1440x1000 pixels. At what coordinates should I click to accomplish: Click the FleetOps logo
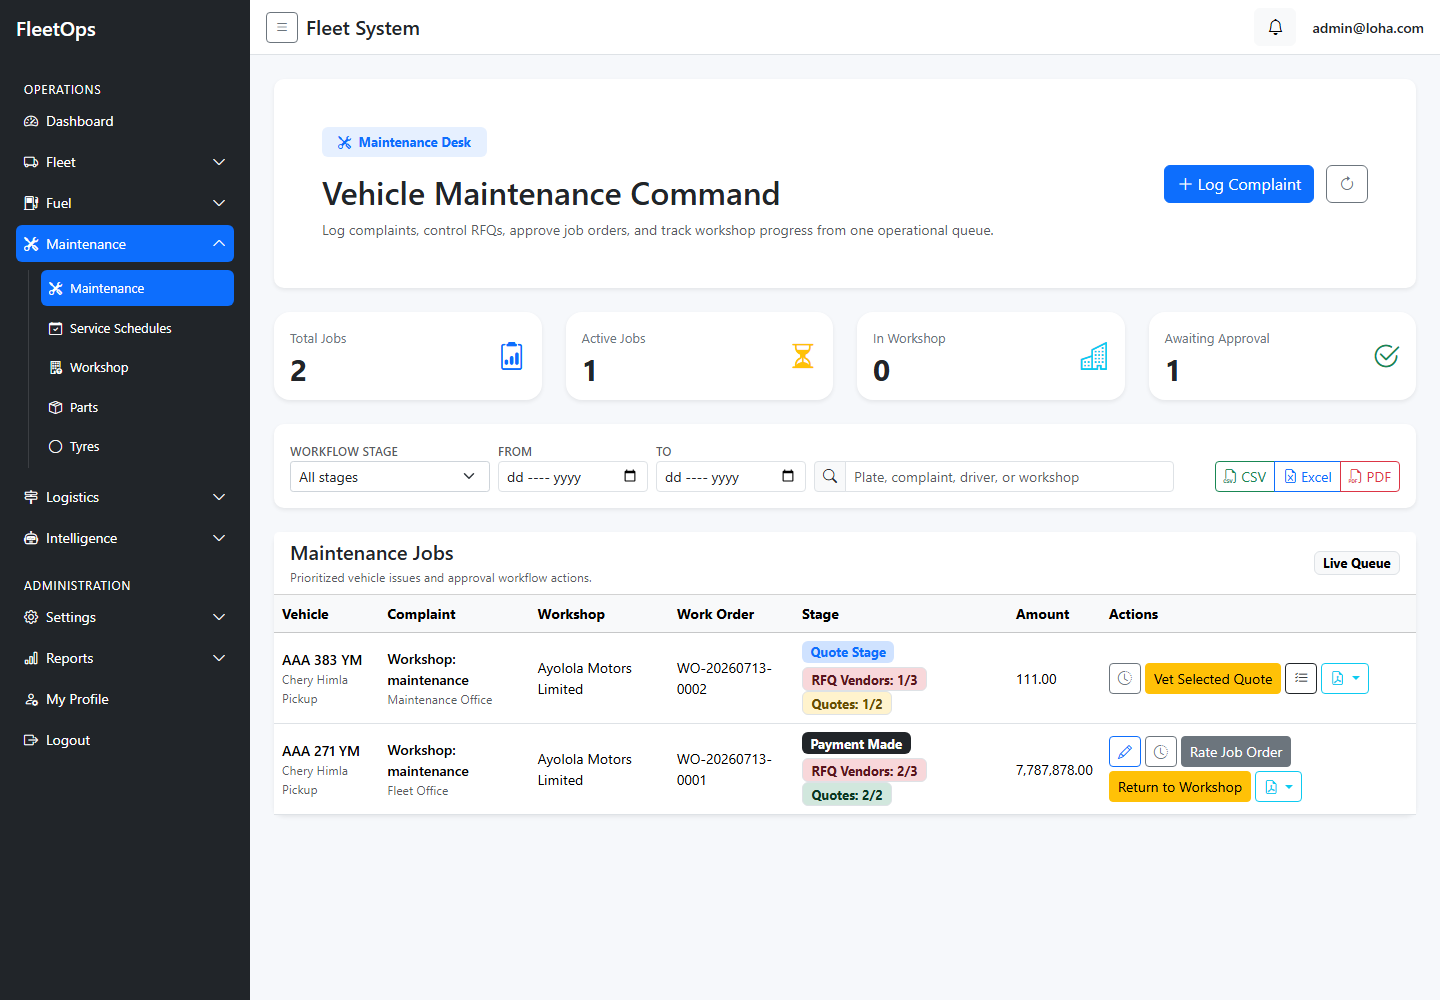coord(56,29)
